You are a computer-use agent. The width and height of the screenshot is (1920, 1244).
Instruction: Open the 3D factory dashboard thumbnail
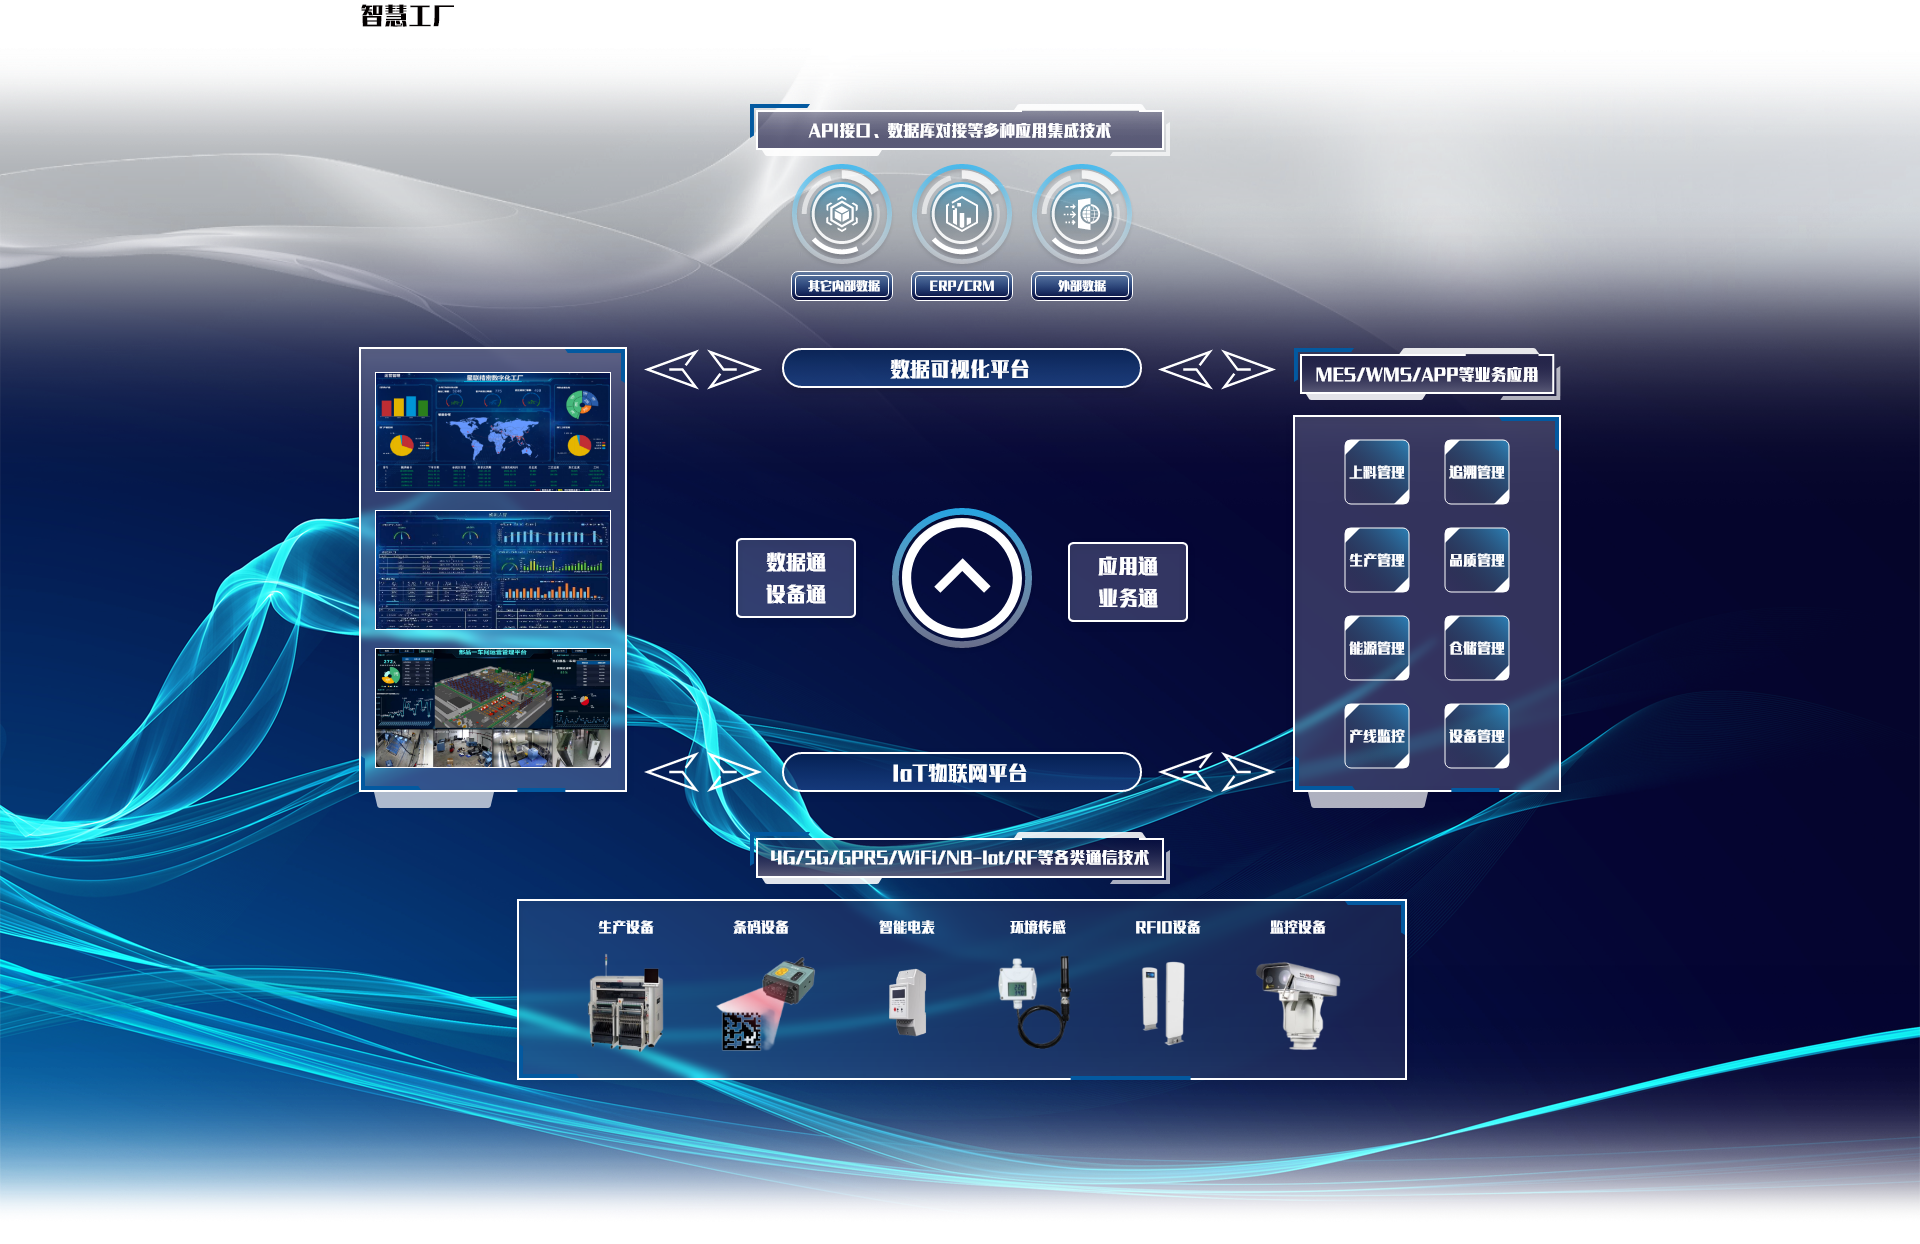[x=492, y=707]
